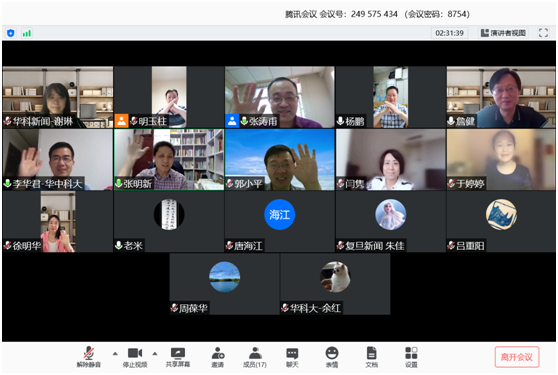Expand the arrow next to video button

155,354
